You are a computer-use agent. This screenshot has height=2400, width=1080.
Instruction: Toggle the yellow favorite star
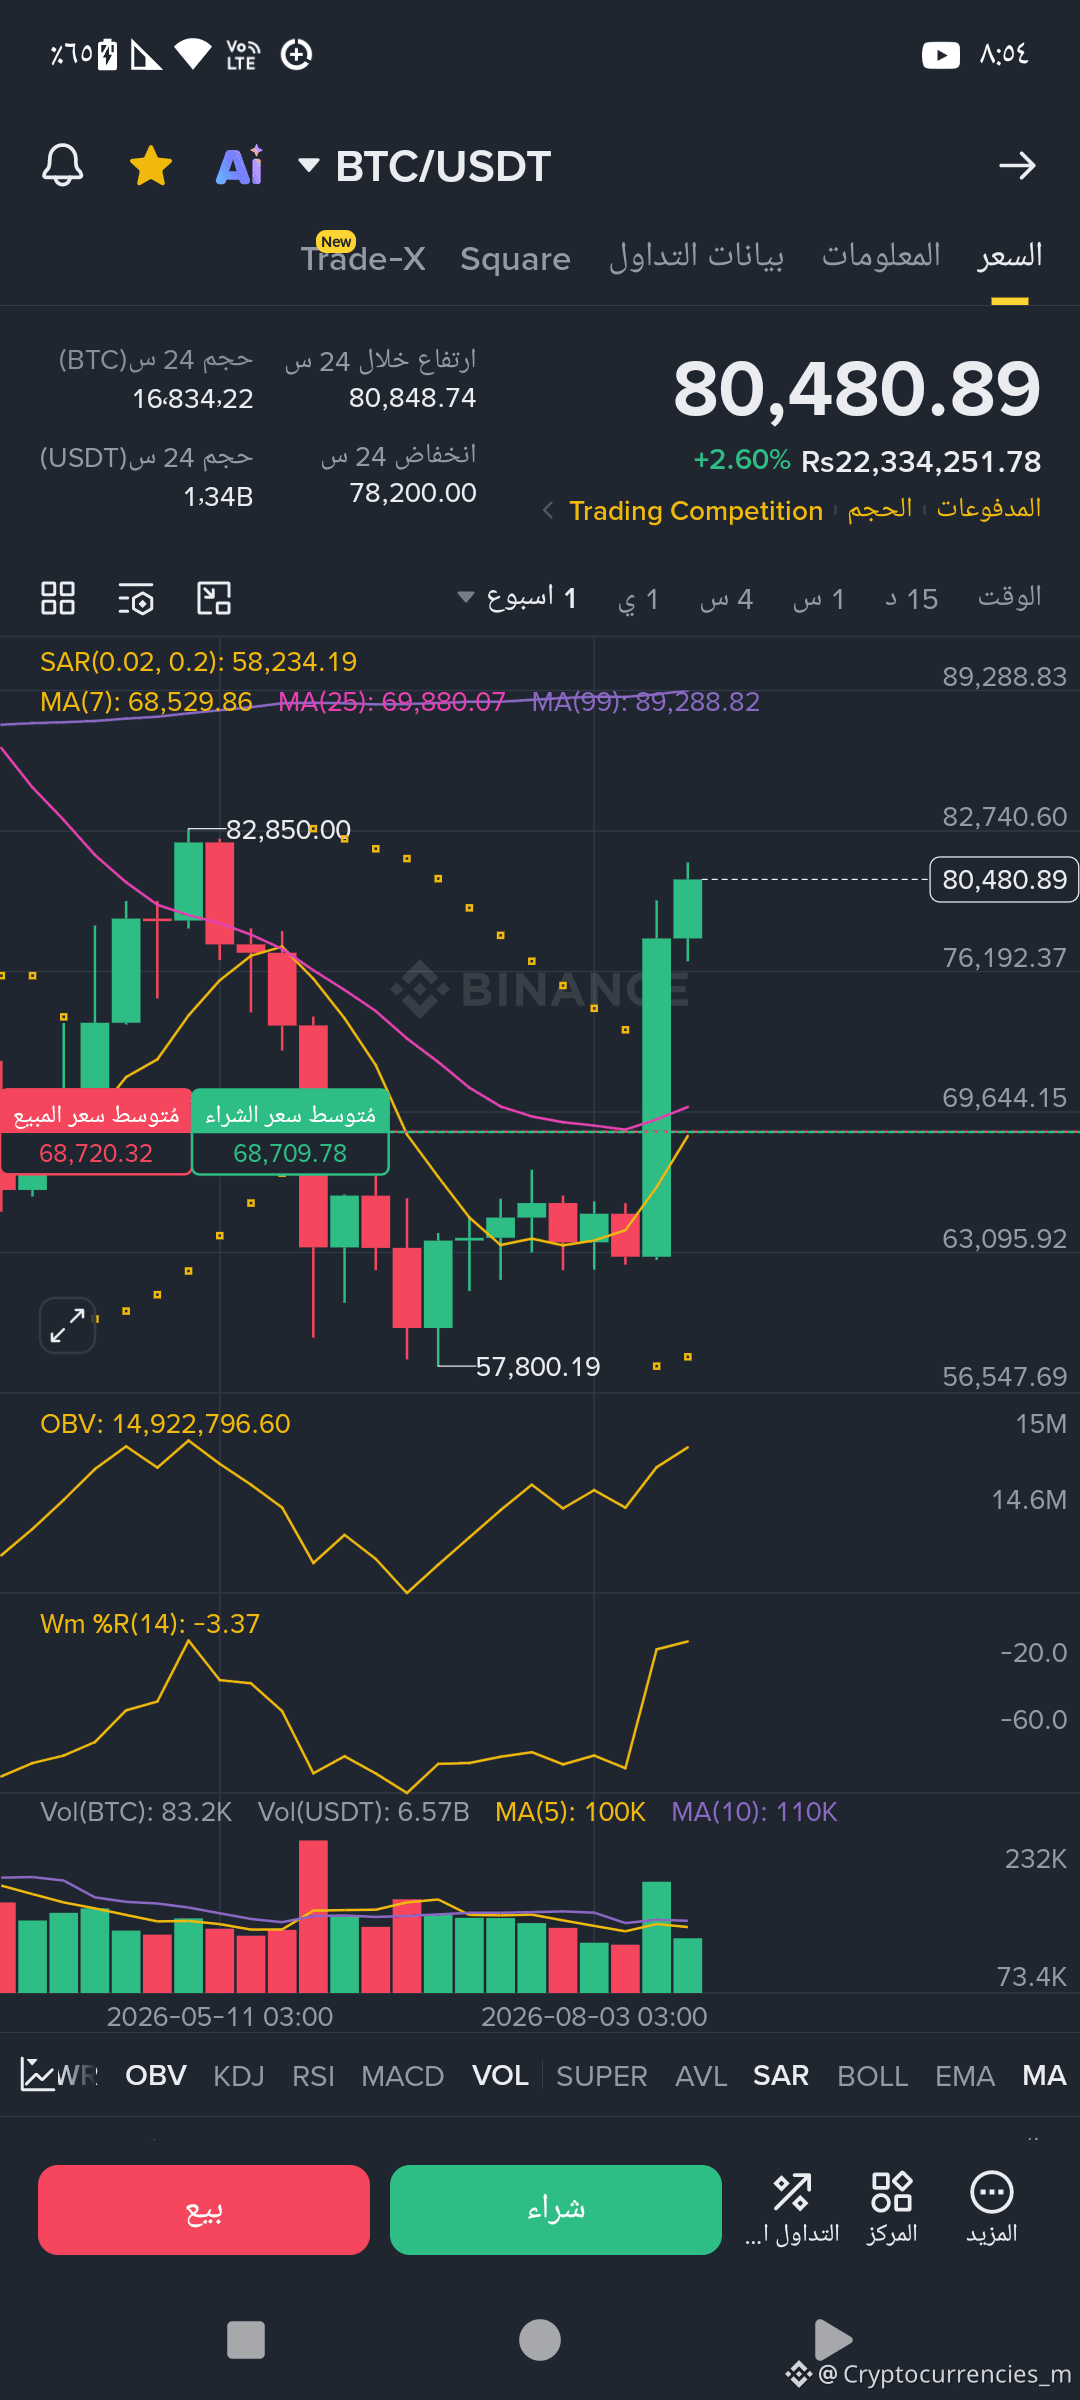pos(151,165)
